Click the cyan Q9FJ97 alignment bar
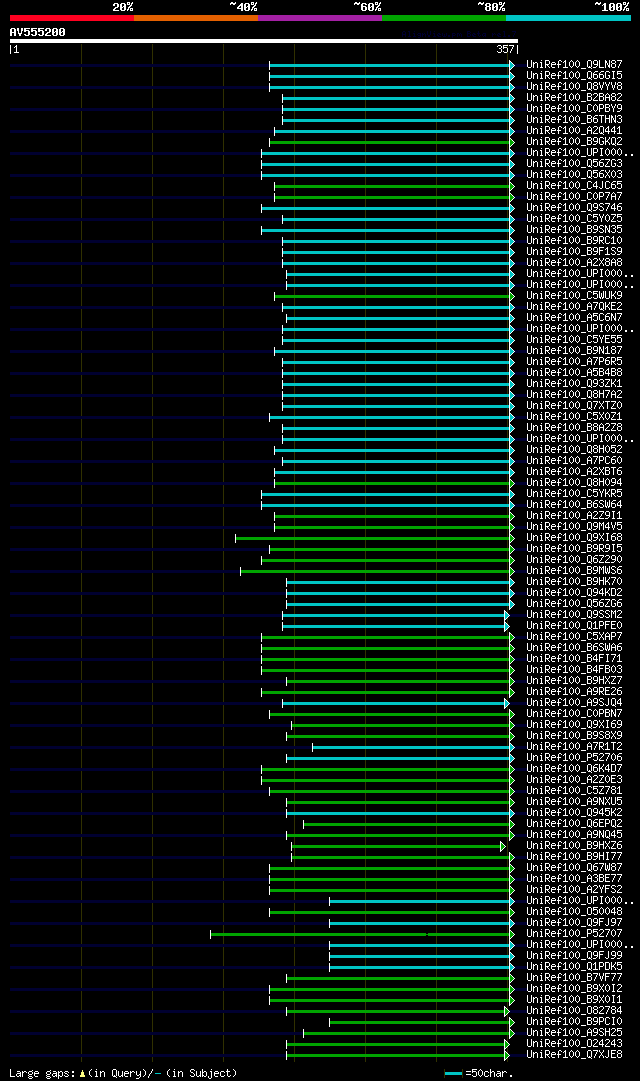This screenshot has height=1081, width=640. coord(420,924)
